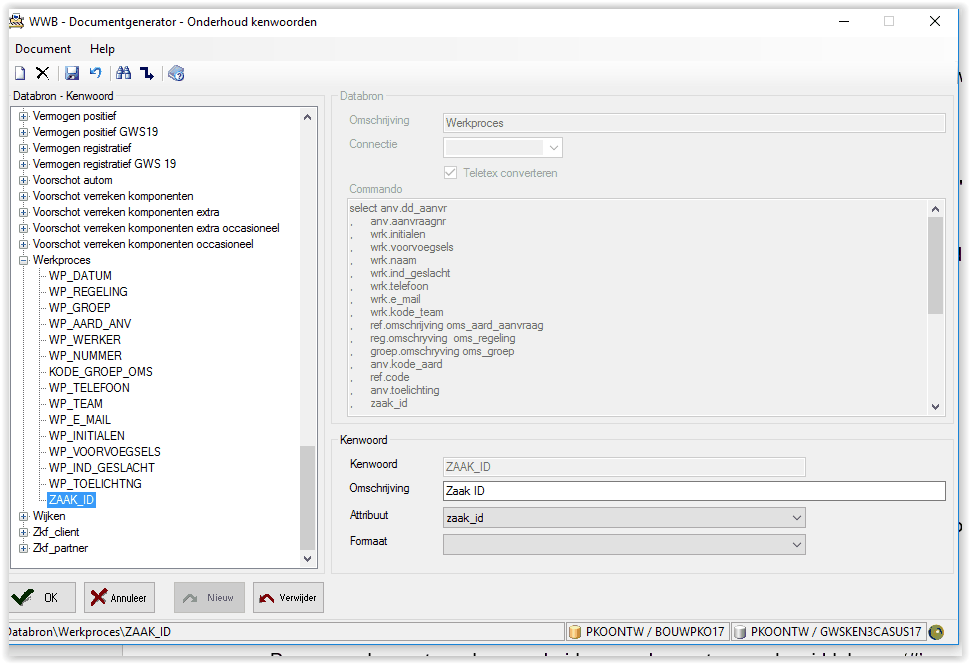Click the New document toolbar icon
Image resolution: width=970 pixels, height=664 pixels.
20,74
